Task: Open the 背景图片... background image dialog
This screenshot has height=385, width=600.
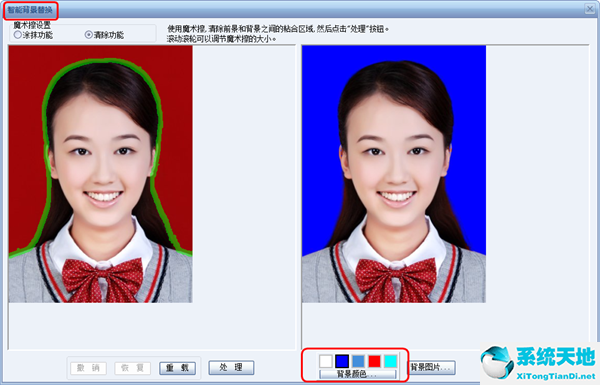Action: pyautogui.click(x=432, y=368)
